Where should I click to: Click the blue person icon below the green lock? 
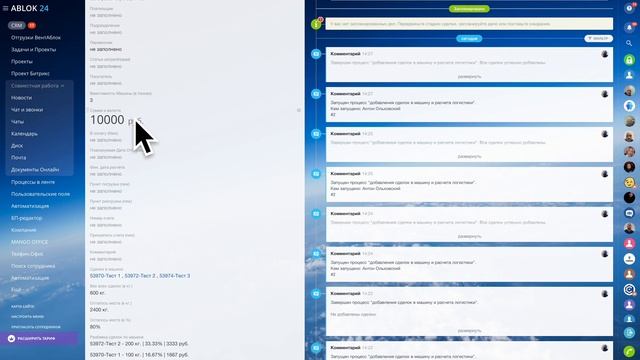tap(629, 75)
